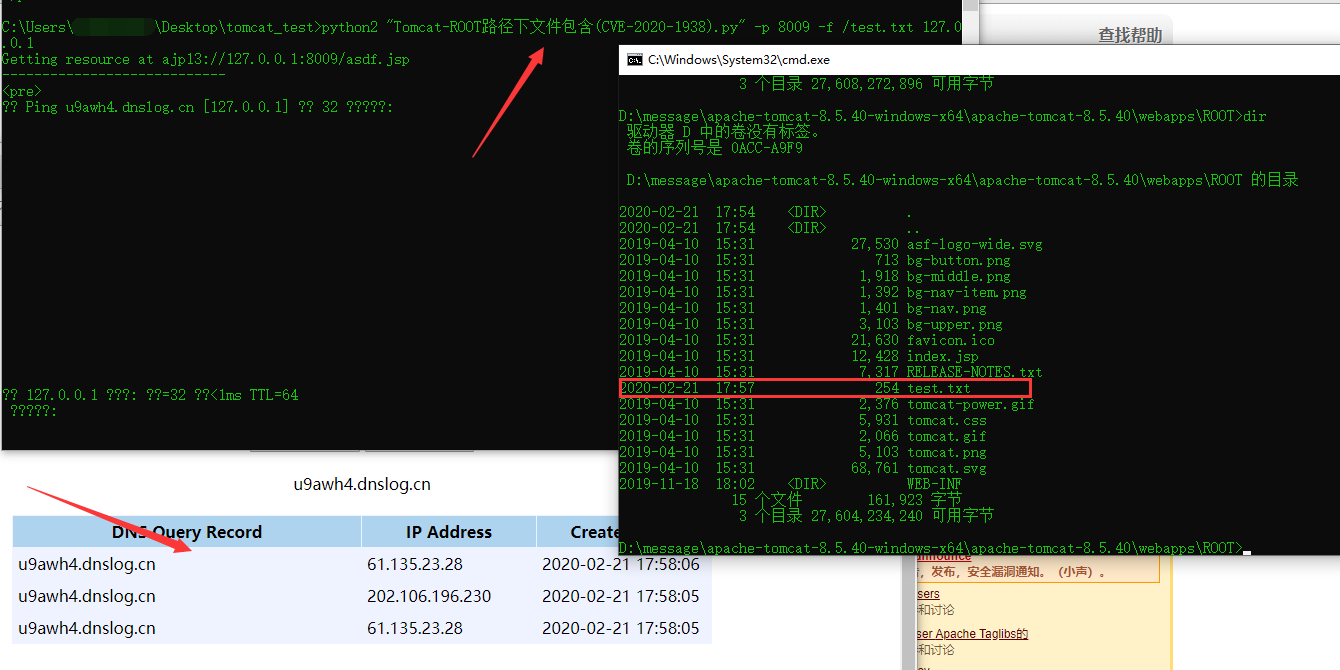Select index.jsp in the directory listing

pyautogui.click(x=943, y=356)
